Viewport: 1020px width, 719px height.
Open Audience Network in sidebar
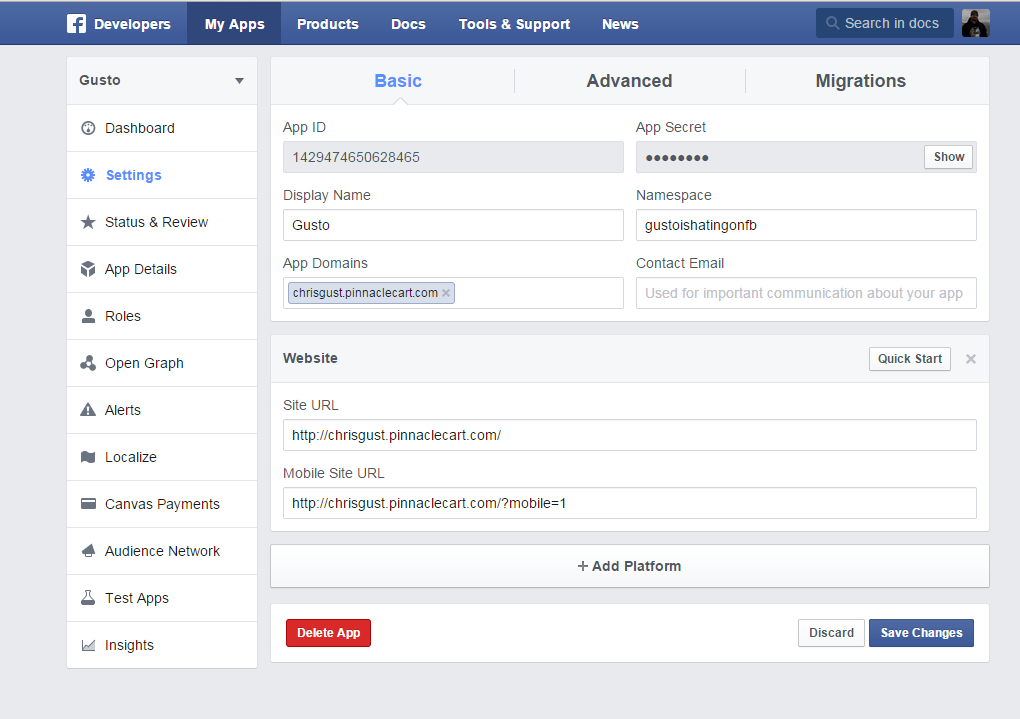pos(162,551)
